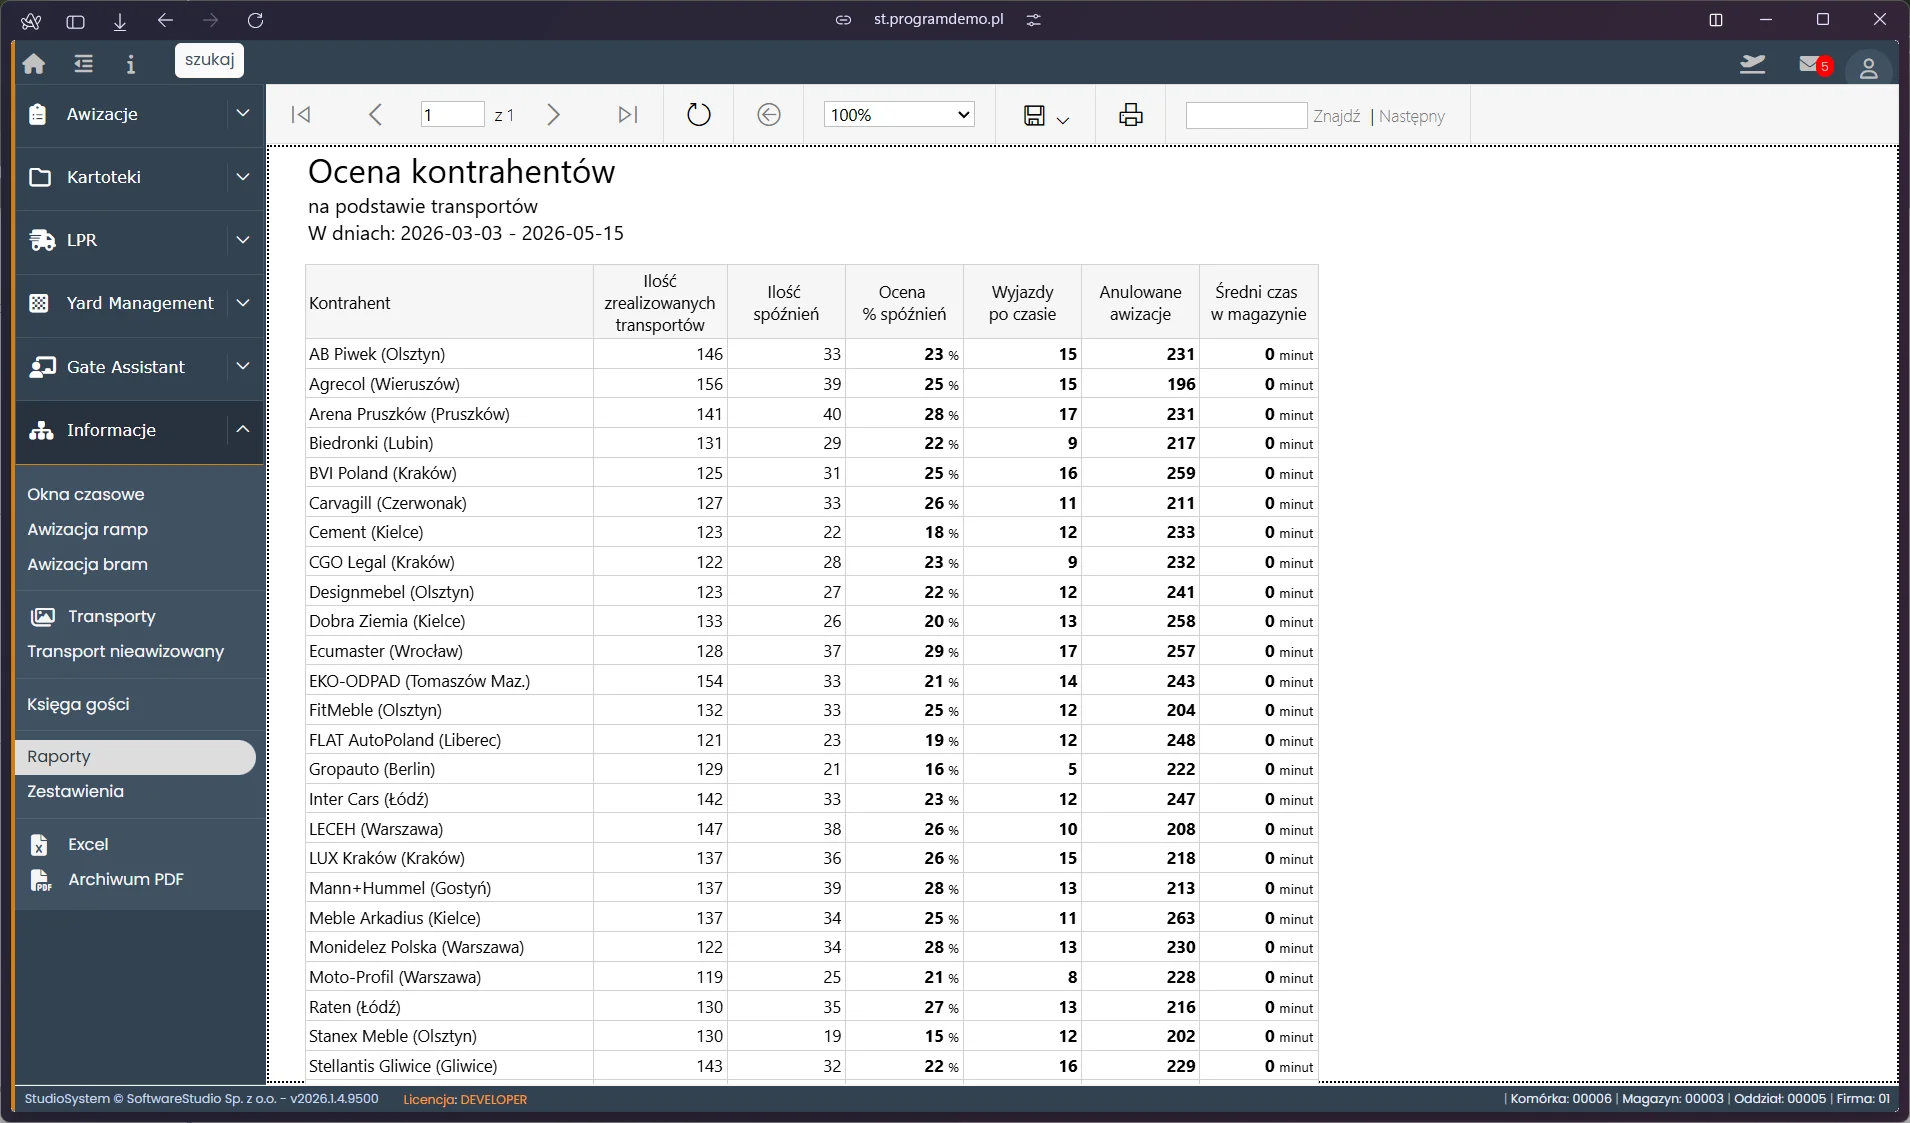The width and height of the screenshot is (1910, 1123).
Task: Open the browser downloads icon
Action: [x=120, y=20]
